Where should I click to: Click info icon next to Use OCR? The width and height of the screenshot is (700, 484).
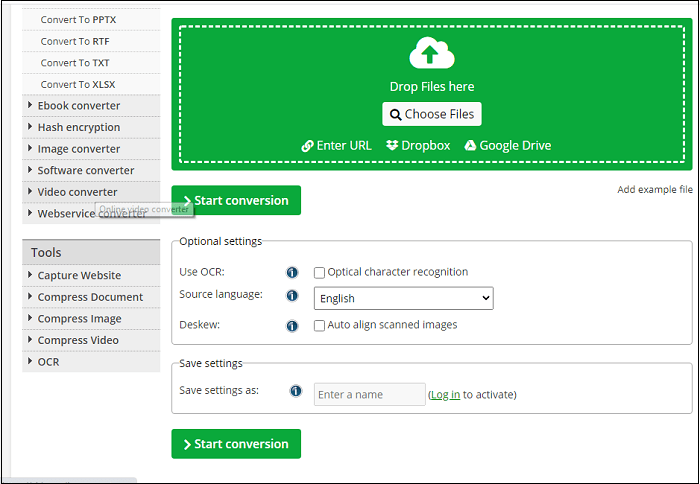point(293,272)
